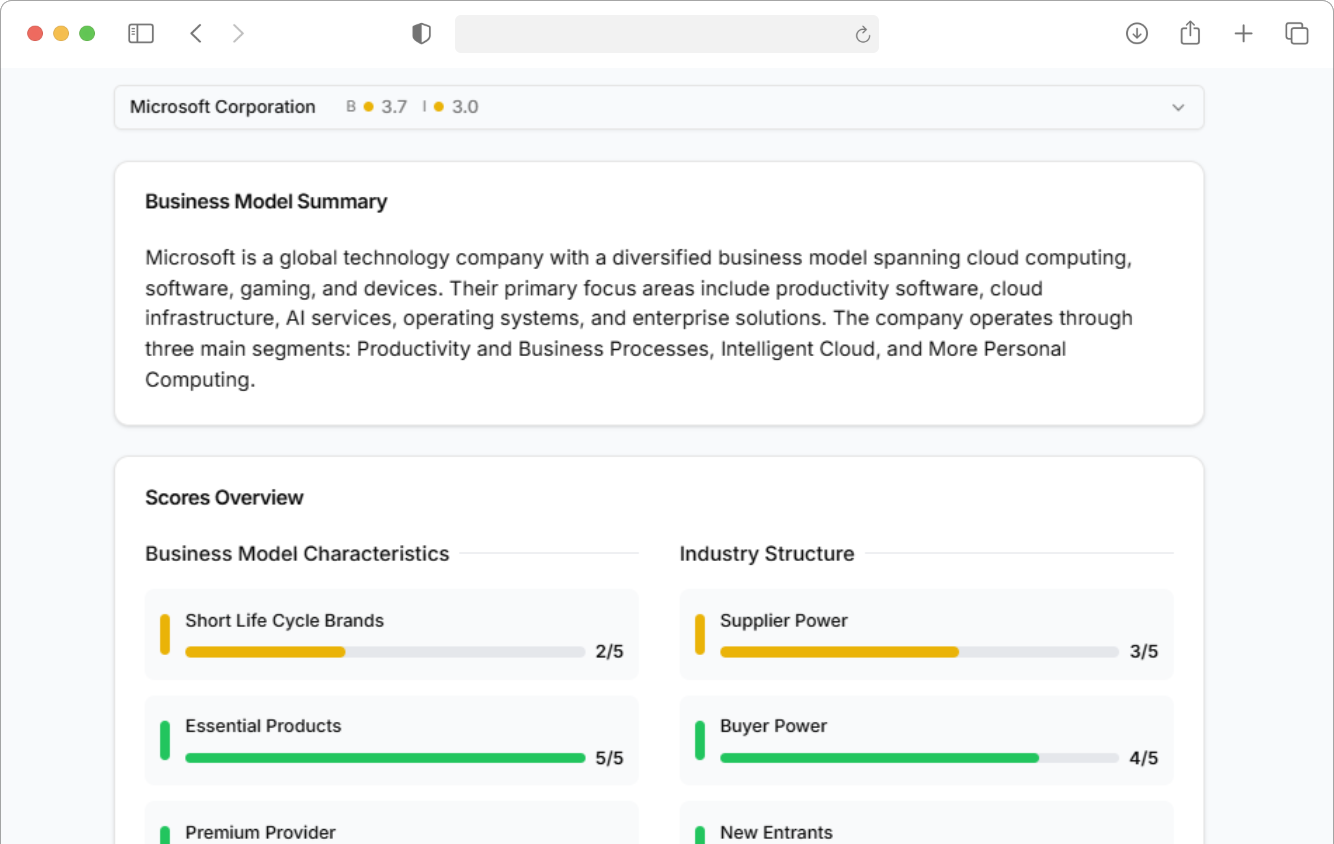Click the yellow indicator beside Short Life Cycle Brands
The image size is (1334, 844).
165,635
